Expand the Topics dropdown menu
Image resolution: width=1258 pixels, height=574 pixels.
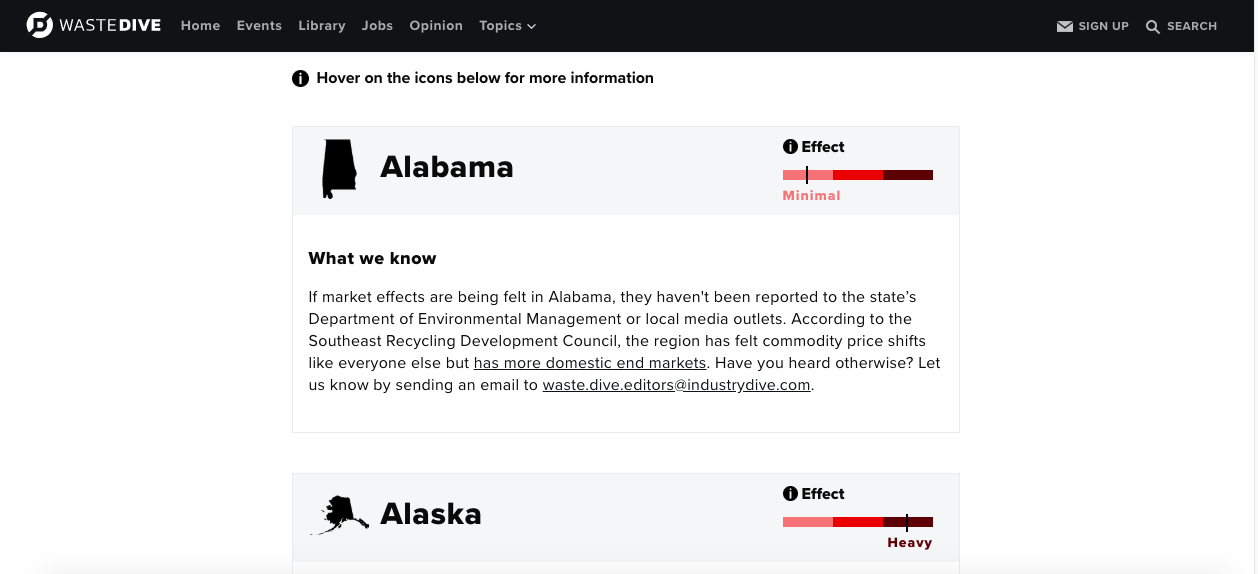(507, 26)
